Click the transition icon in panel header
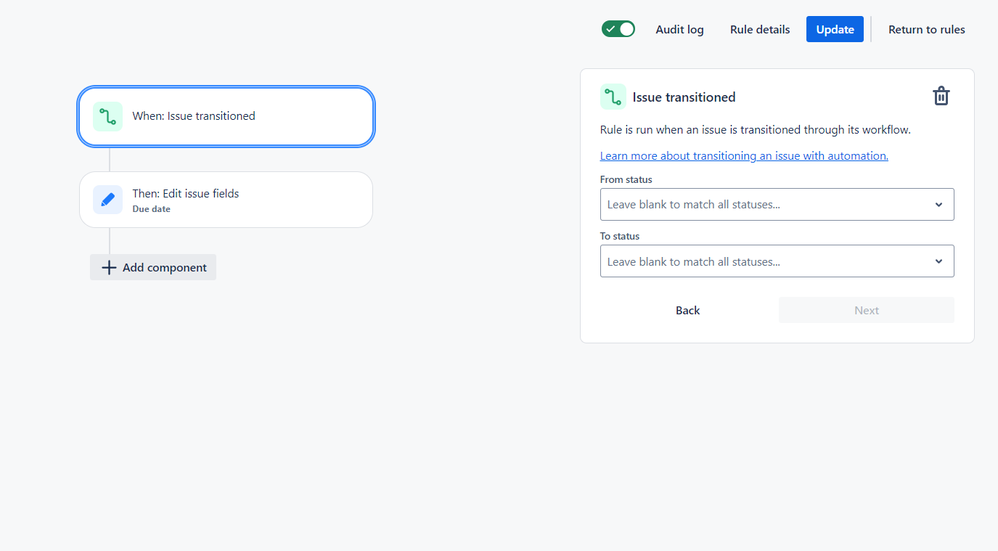The height and width of the screenshot is (551, 998). coord(613,97)
